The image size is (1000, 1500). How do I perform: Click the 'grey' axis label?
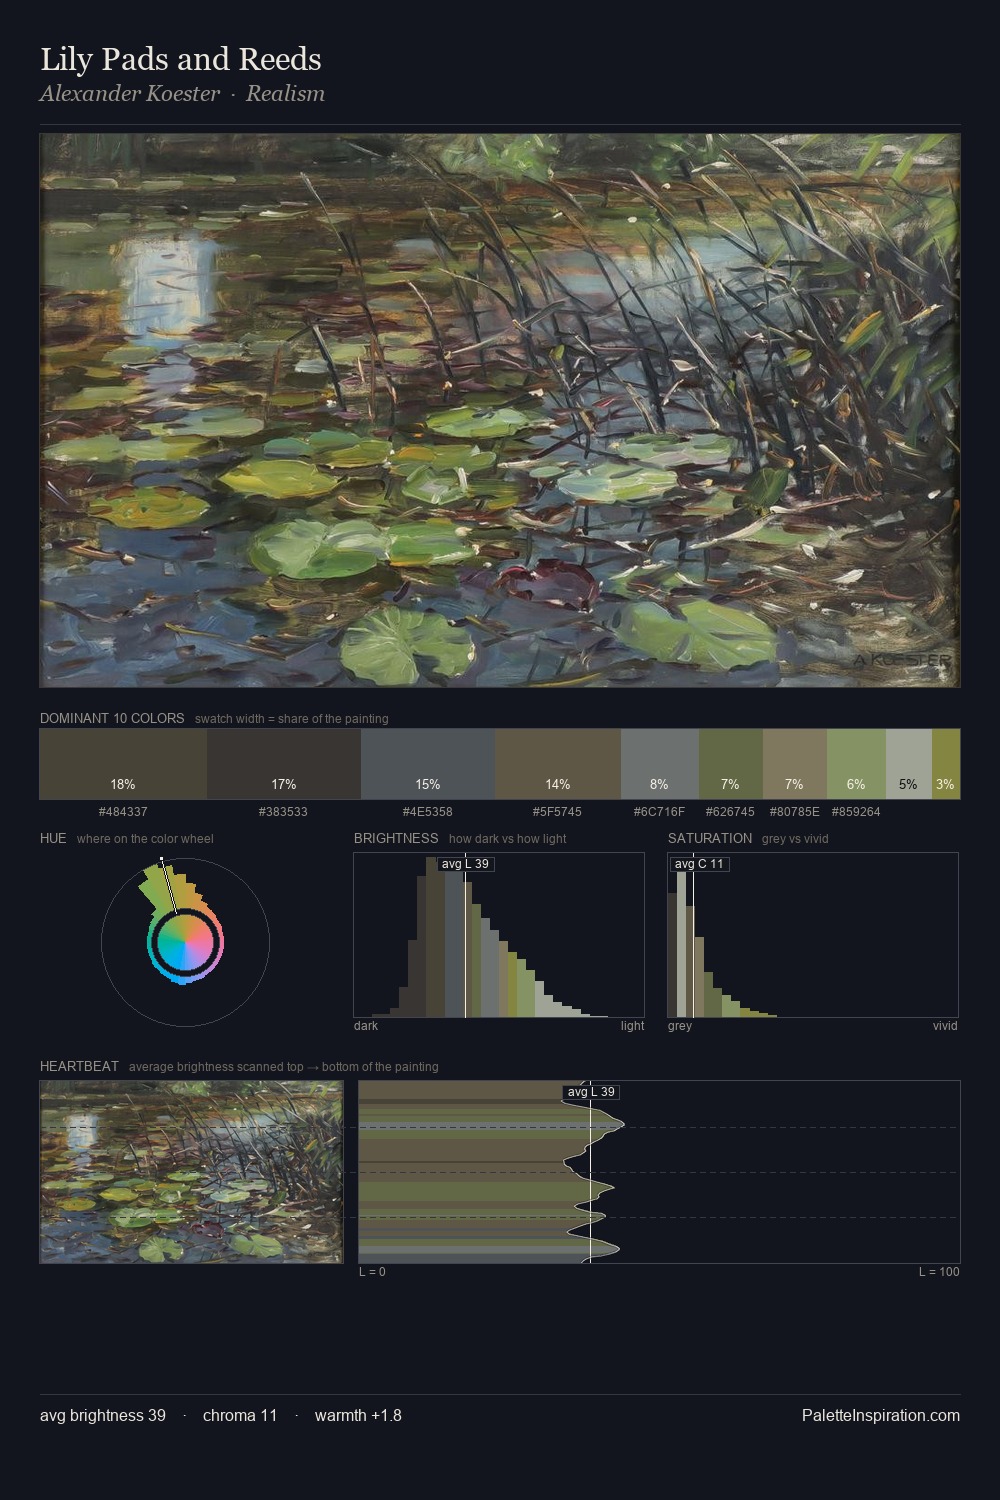pyautogui.click(x=680, y=1026)
